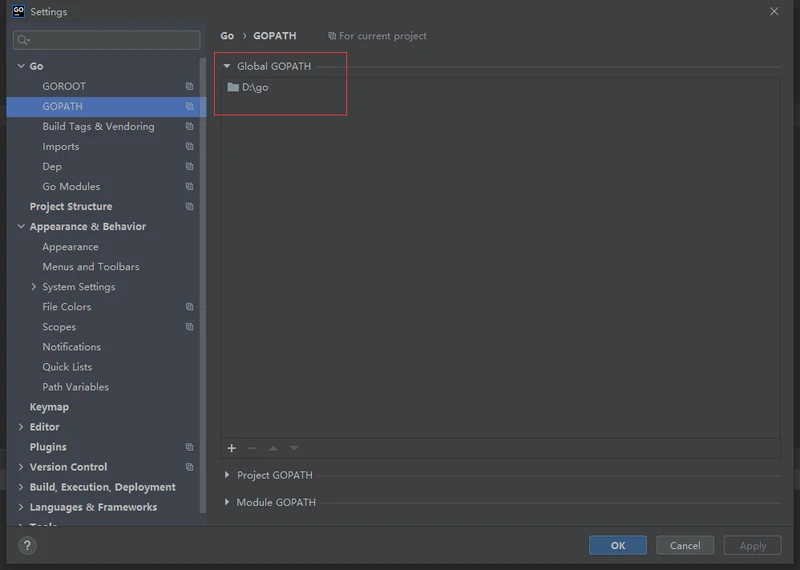
Task: Collapse the Go settings group
Action: (21, 66)
